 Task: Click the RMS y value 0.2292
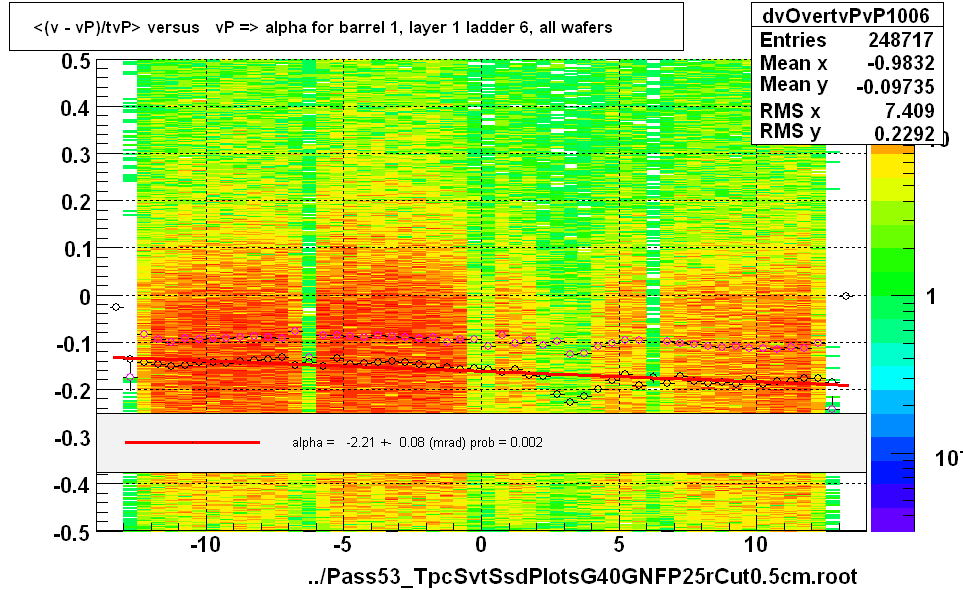tap(904, 133)
